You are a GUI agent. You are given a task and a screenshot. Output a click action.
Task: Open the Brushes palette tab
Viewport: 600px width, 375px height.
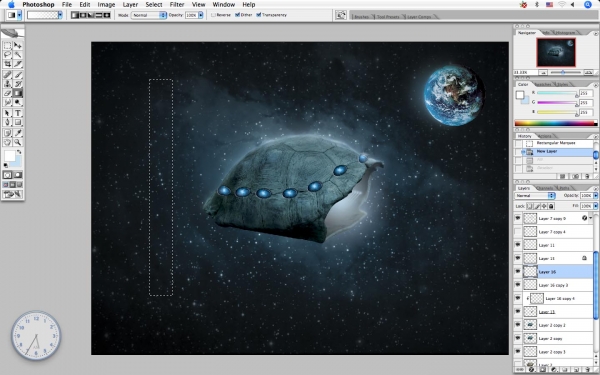(x=361, y=16)
